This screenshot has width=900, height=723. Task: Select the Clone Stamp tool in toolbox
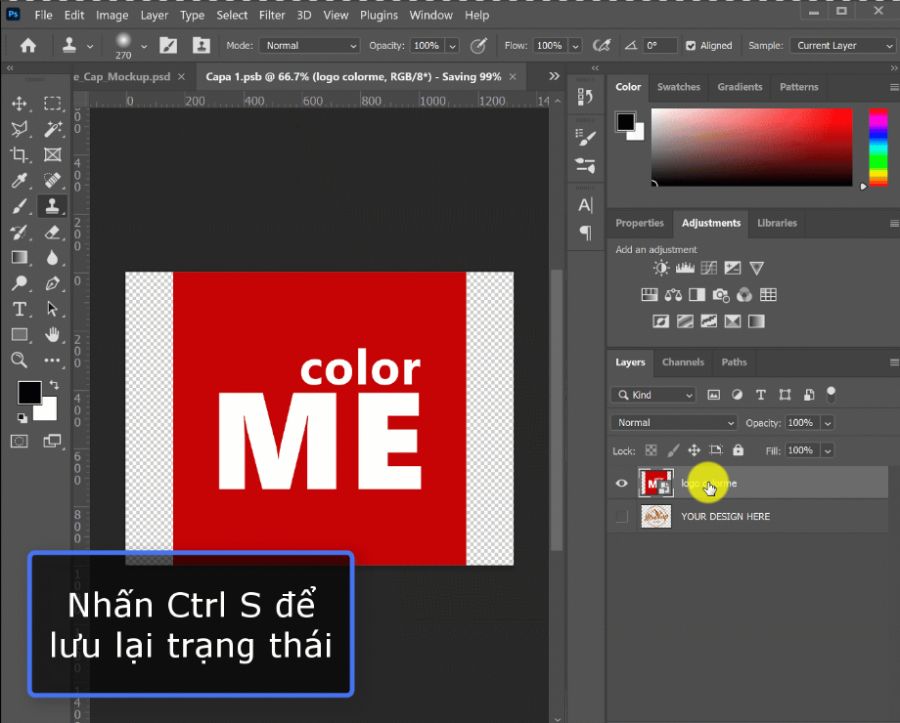(52, 206)
